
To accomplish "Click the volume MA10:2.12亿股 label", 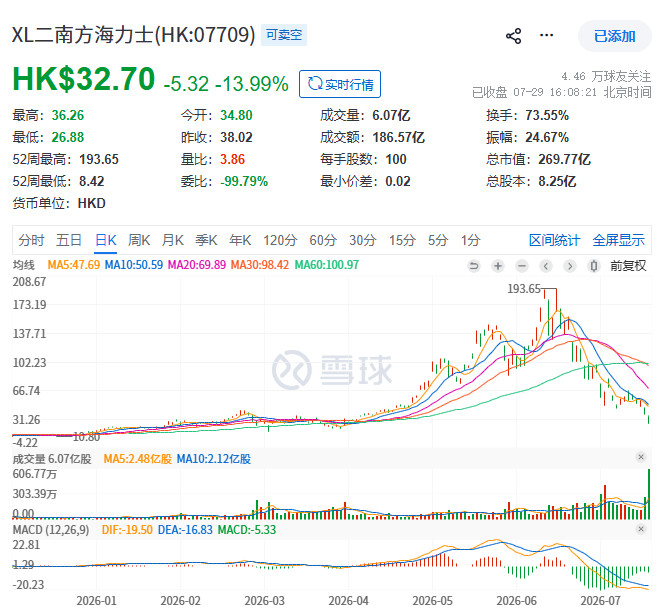I will [x=214, y=459].
